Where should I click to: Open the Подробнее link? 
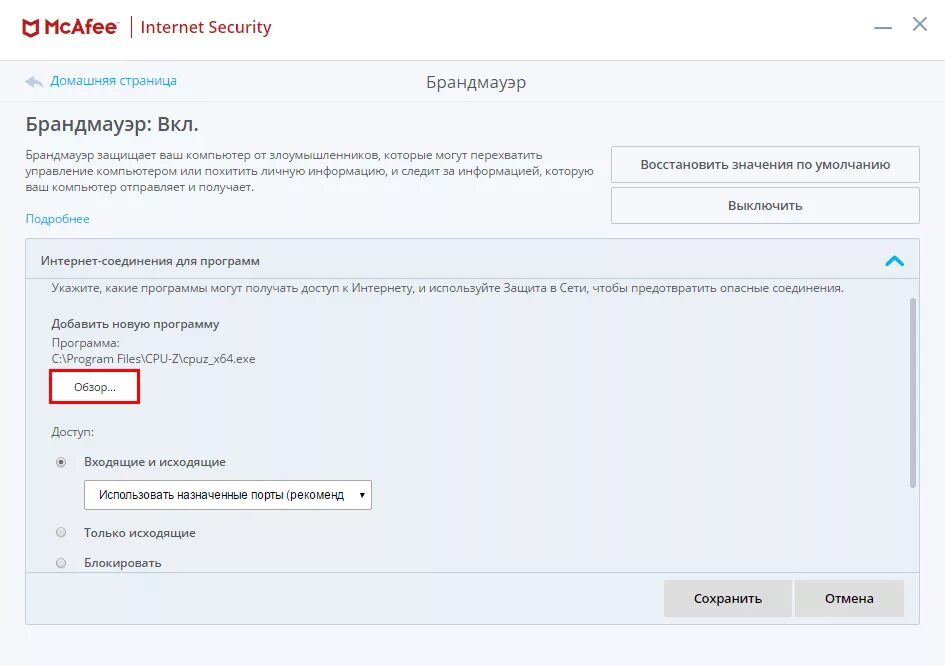coord(57,219)
